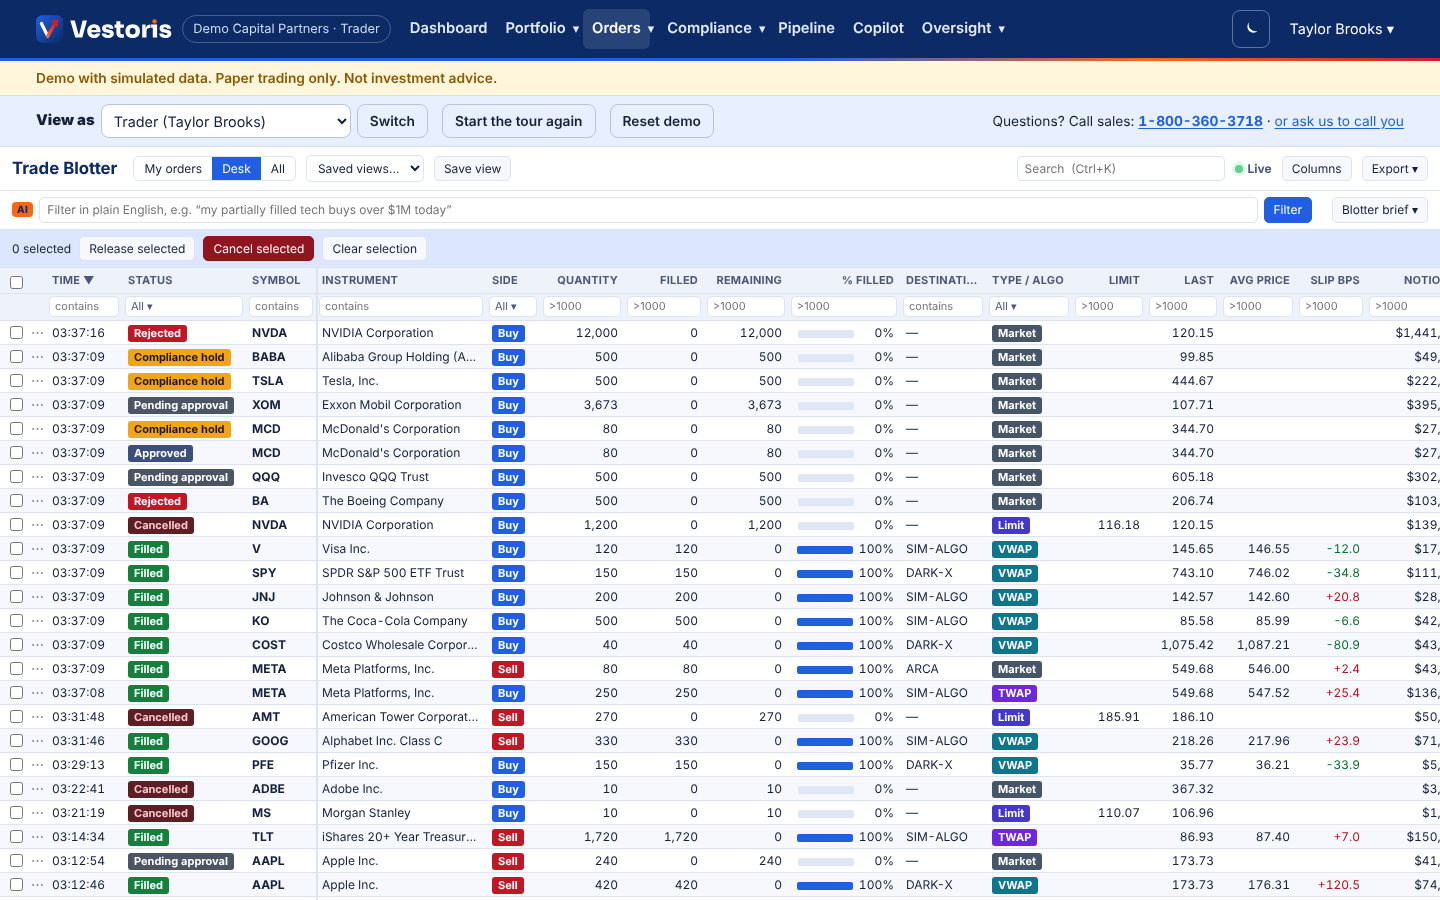Screen dimensions: 1440x900
Task: Open row actions menu for the SPY order
Action: (x=38, y=573)
